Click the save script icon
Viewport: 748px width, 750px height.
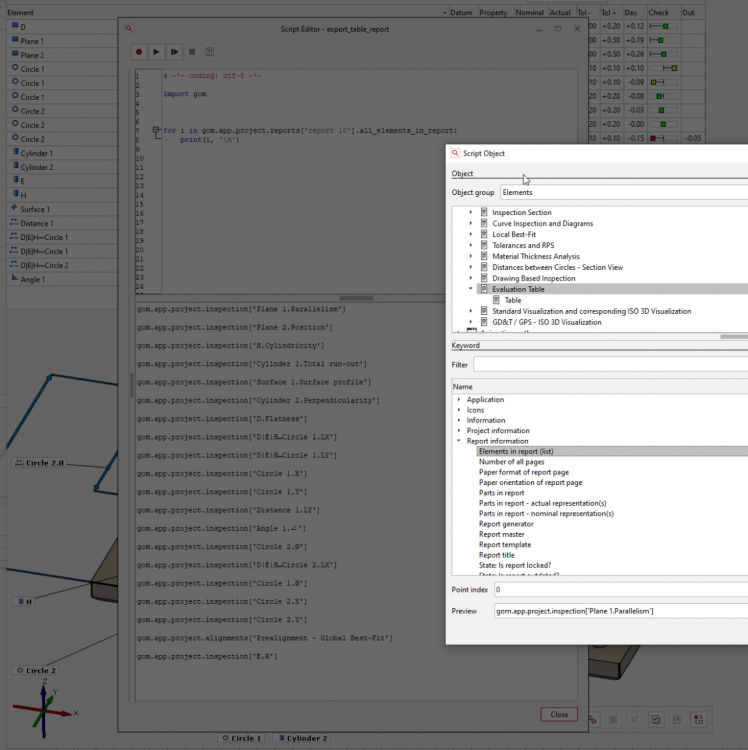(x=209, y=51)
